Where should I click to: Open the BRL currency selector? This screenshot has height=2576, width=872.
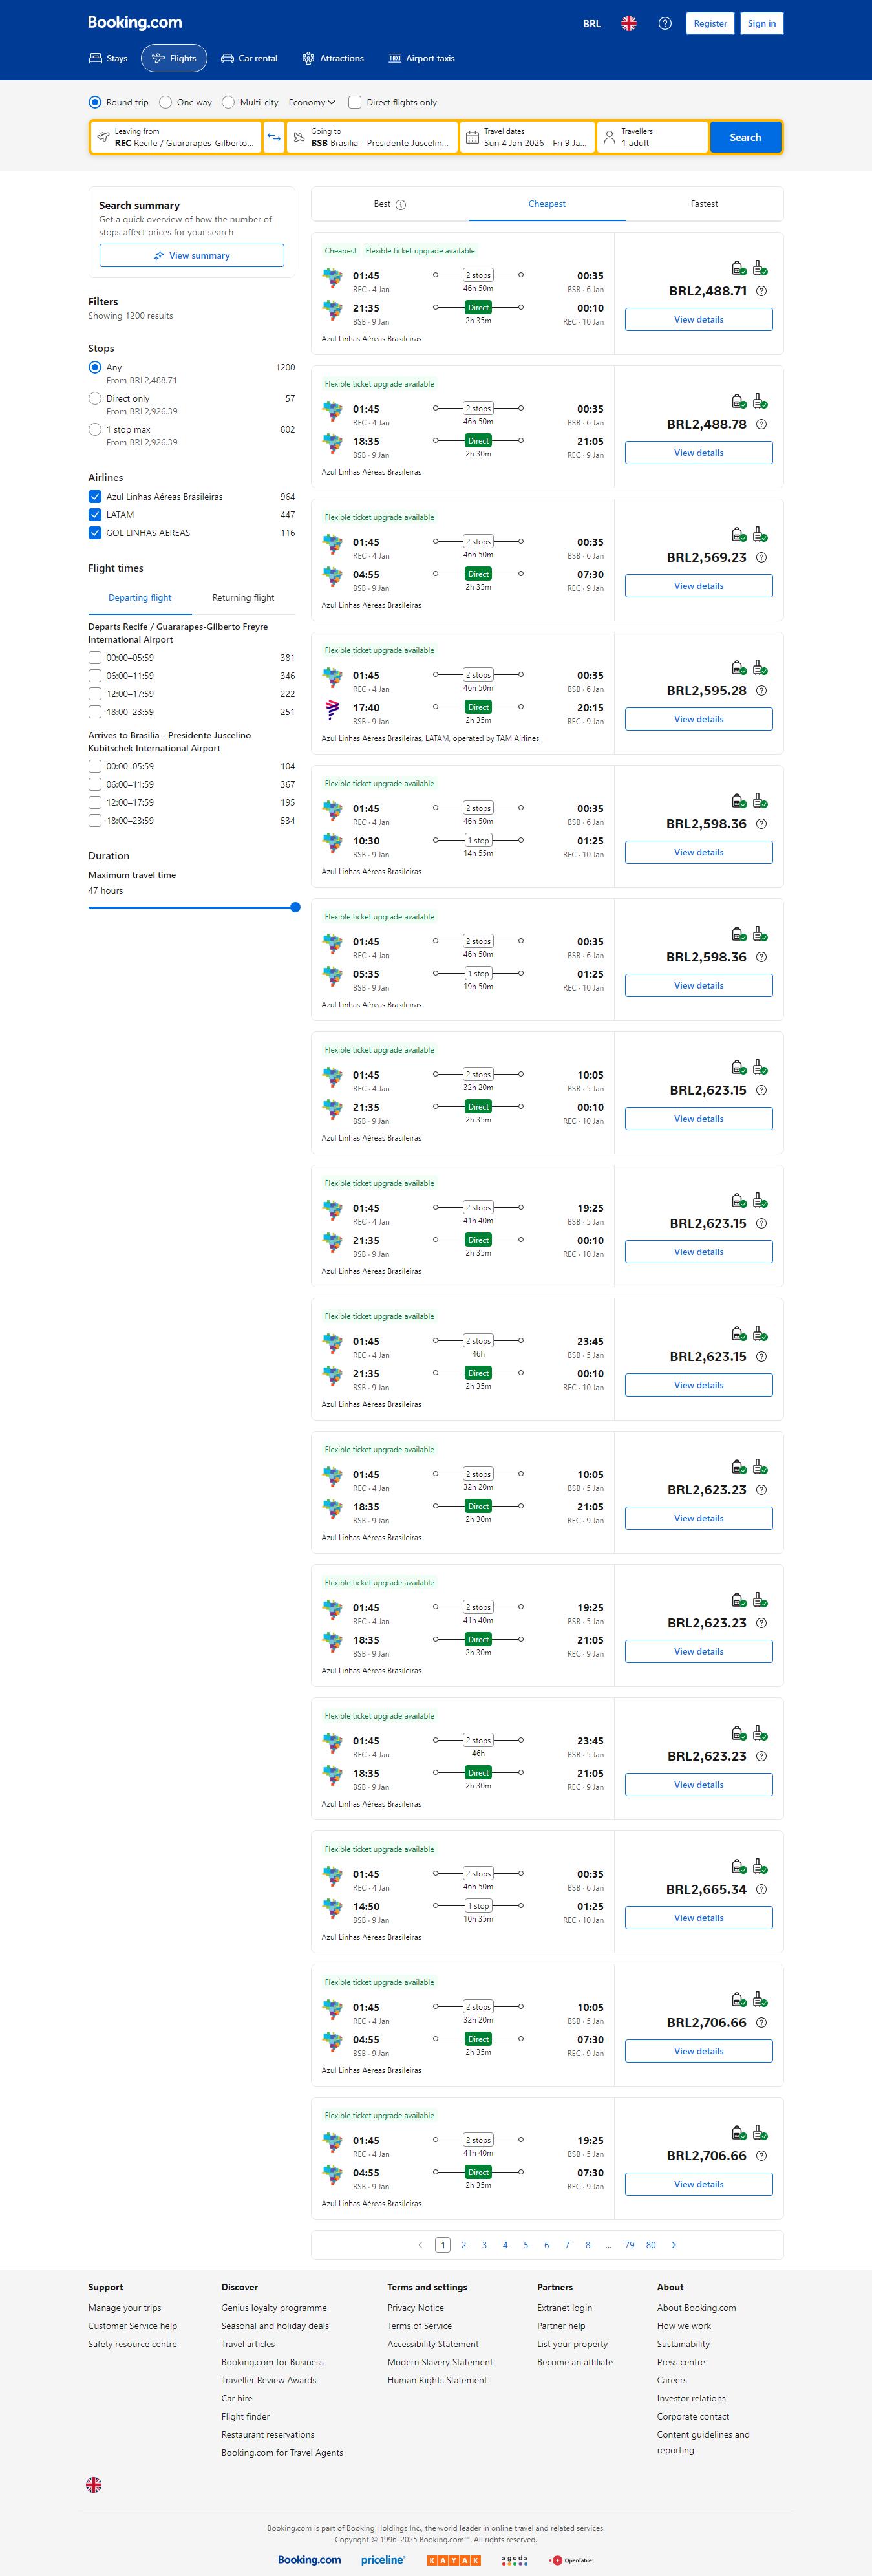coord(592,23)
